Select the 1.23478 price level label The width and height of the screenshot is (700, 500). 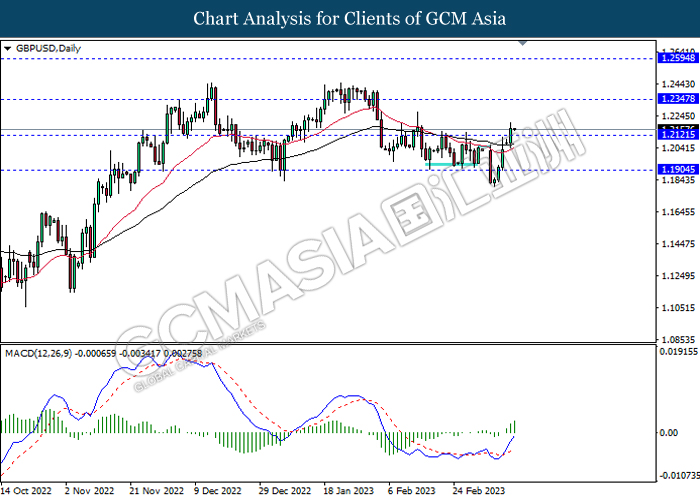[x=678, y=99]
